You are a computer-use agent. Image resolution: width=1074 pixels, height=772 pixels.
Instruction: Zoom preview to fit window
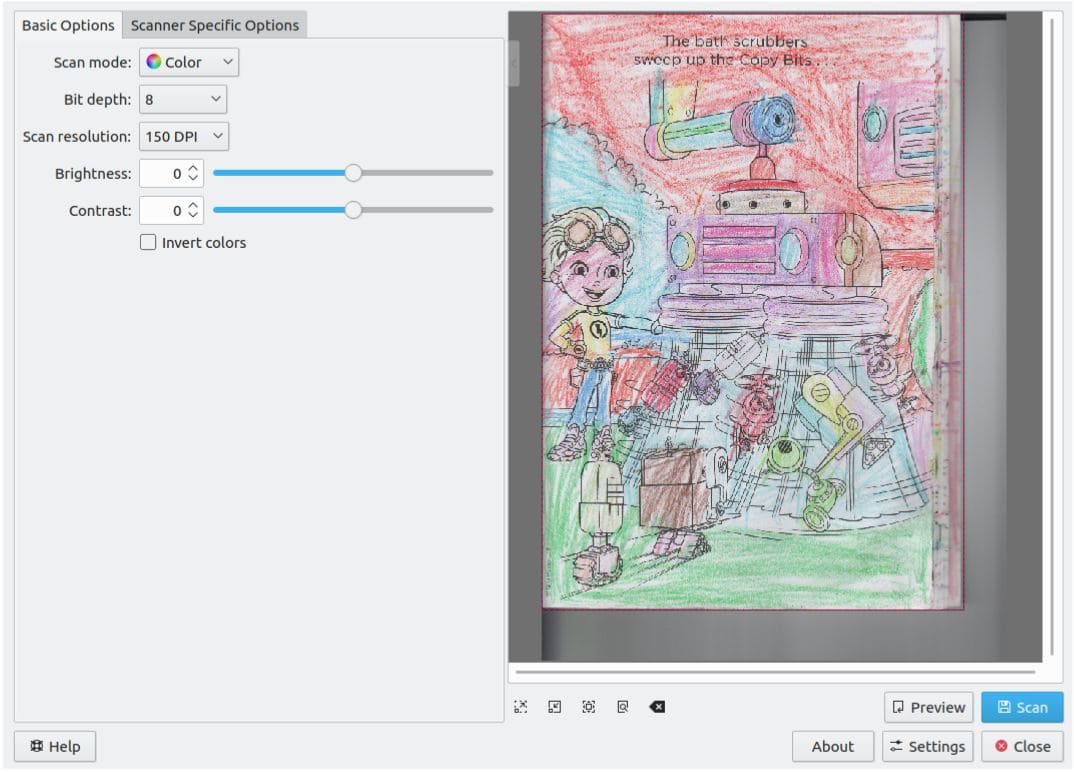click(521, 706)
